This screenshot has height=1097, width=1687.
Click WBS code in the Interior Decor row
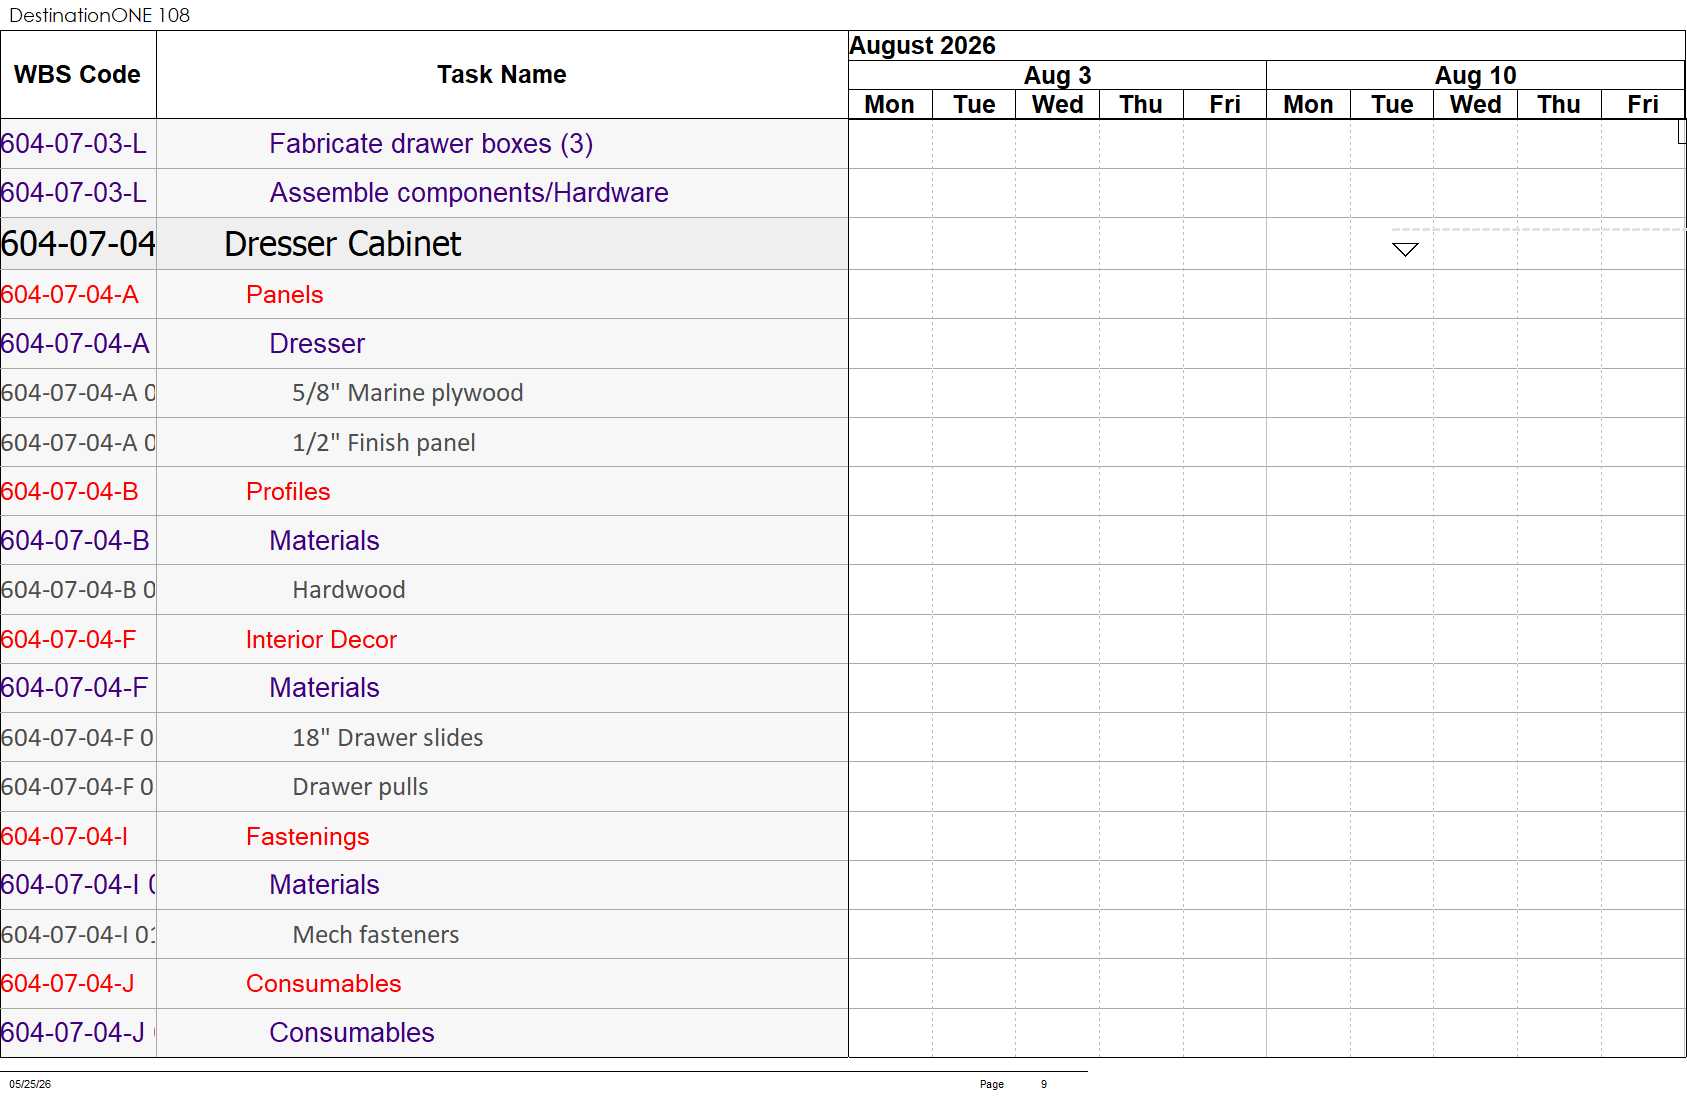point(68,640)
